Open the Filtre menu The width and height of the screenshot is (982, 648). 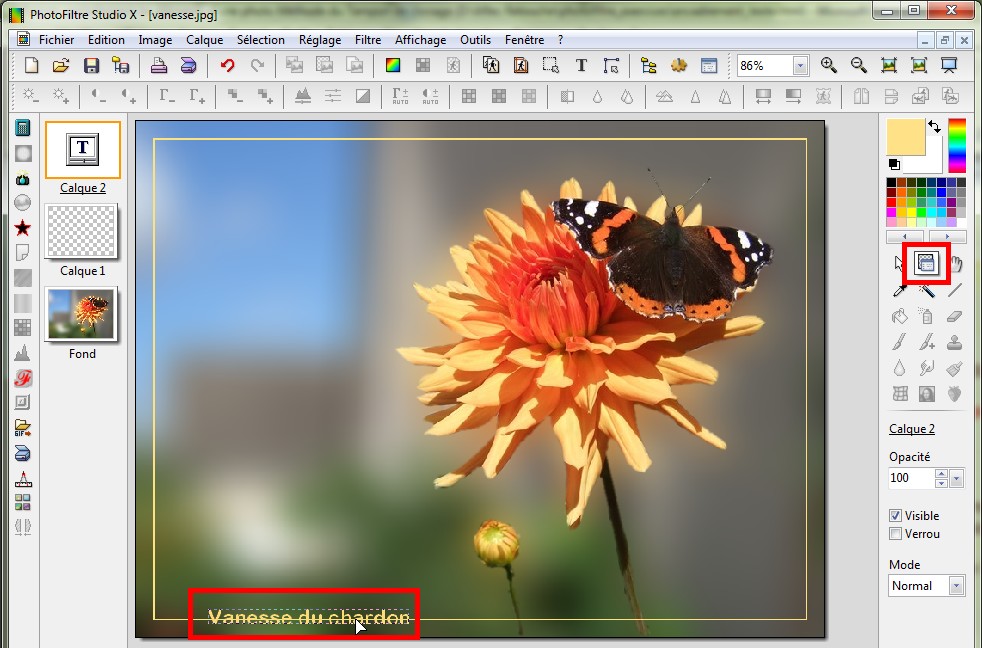pos(368,39)
